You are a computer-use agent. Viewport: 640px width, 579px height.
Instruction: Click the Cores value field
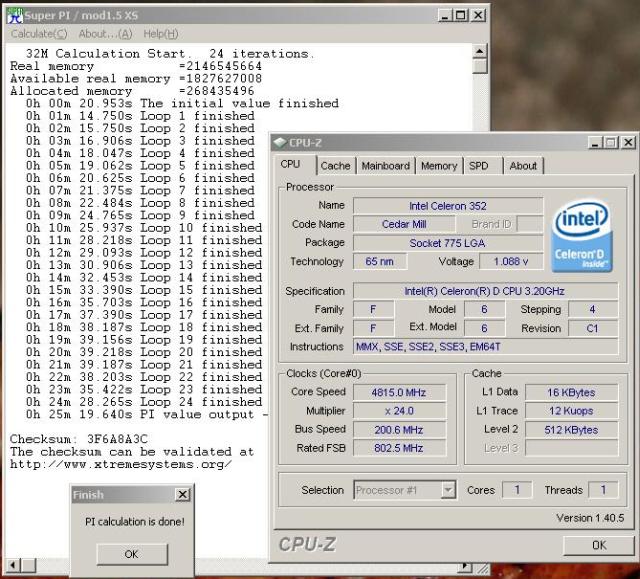(x=517, y=490)
